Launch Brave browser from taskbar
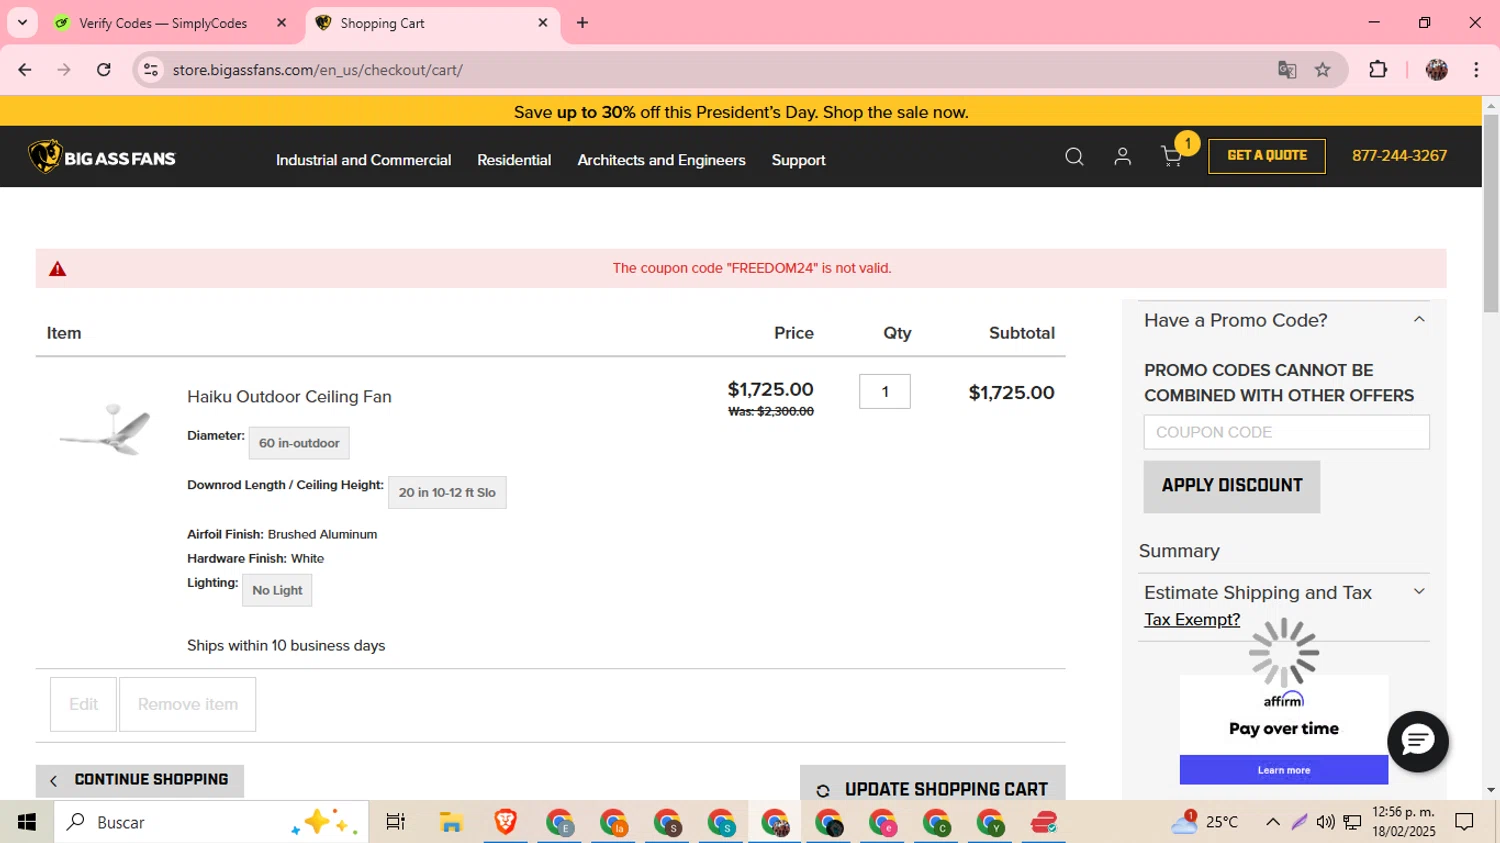 pos(505,822)
